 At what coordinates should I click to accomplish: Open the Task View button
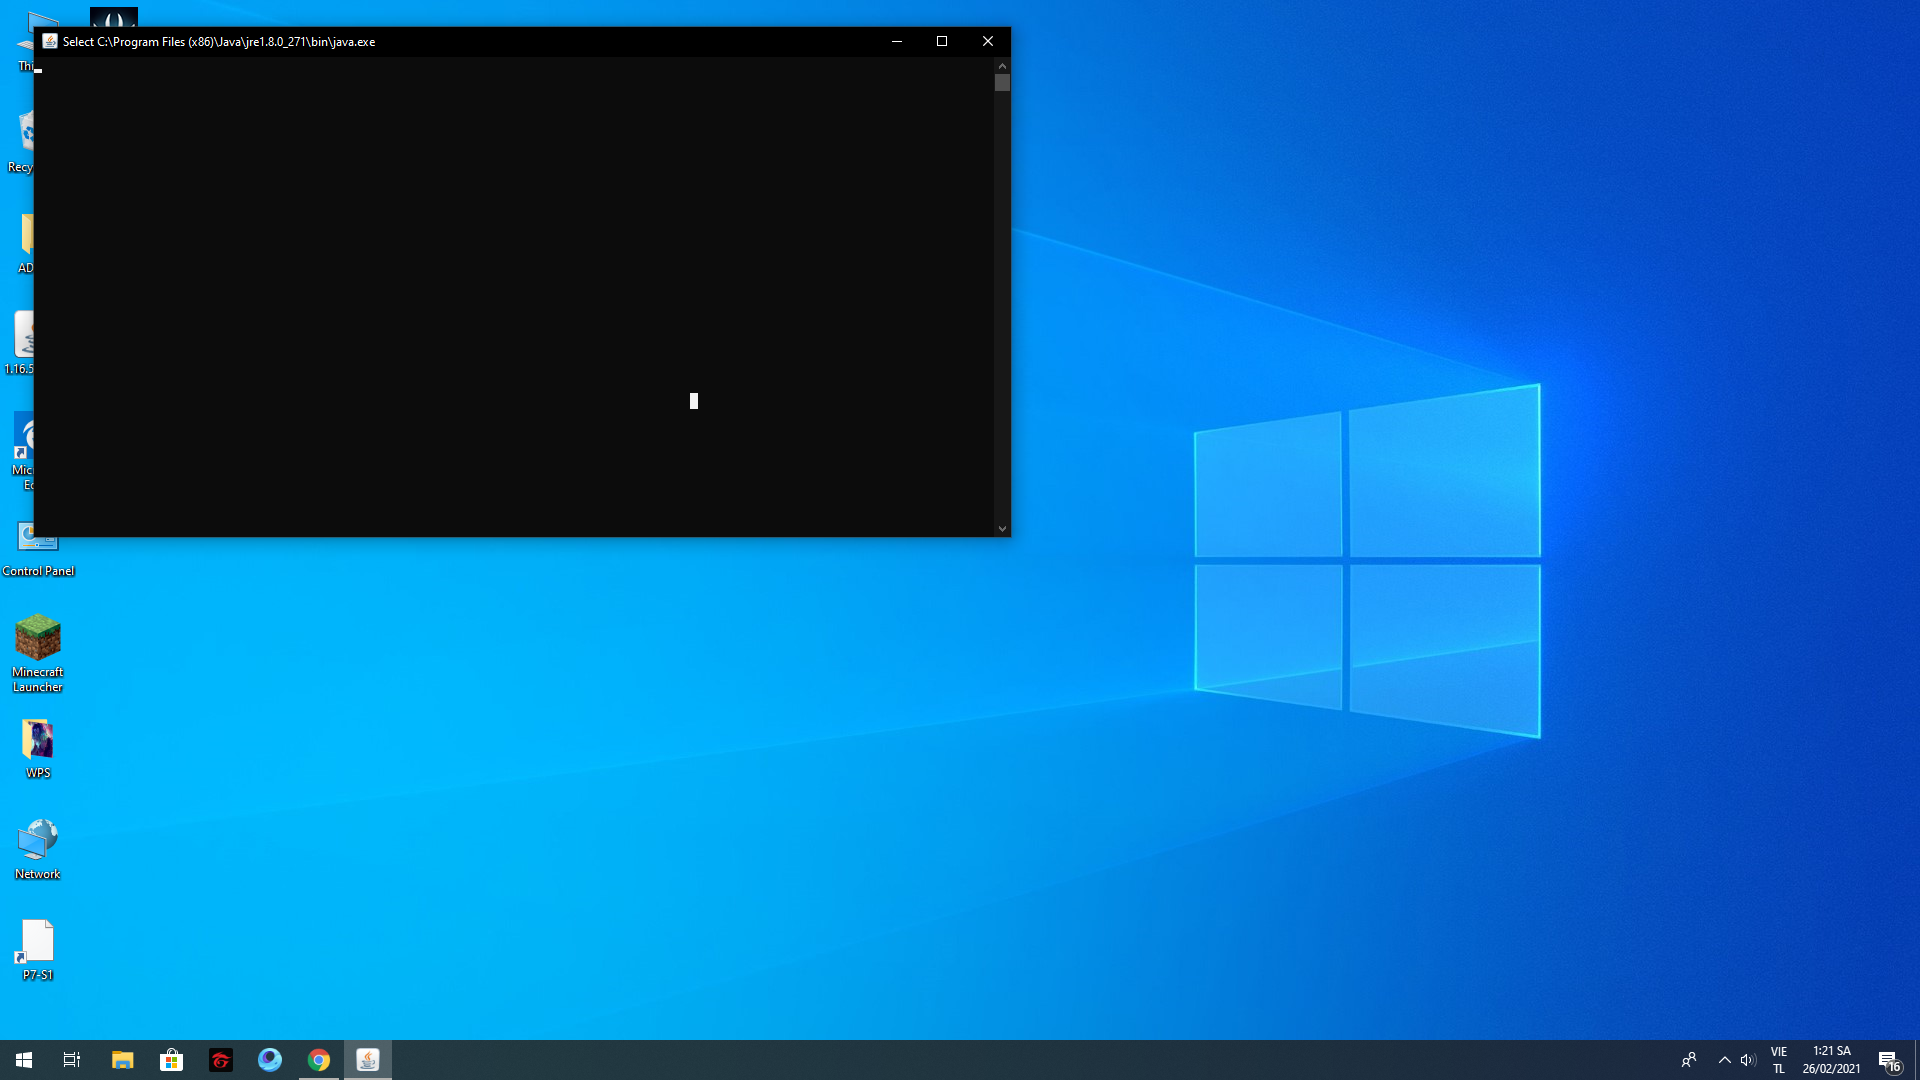click(x=72, y=1060)
